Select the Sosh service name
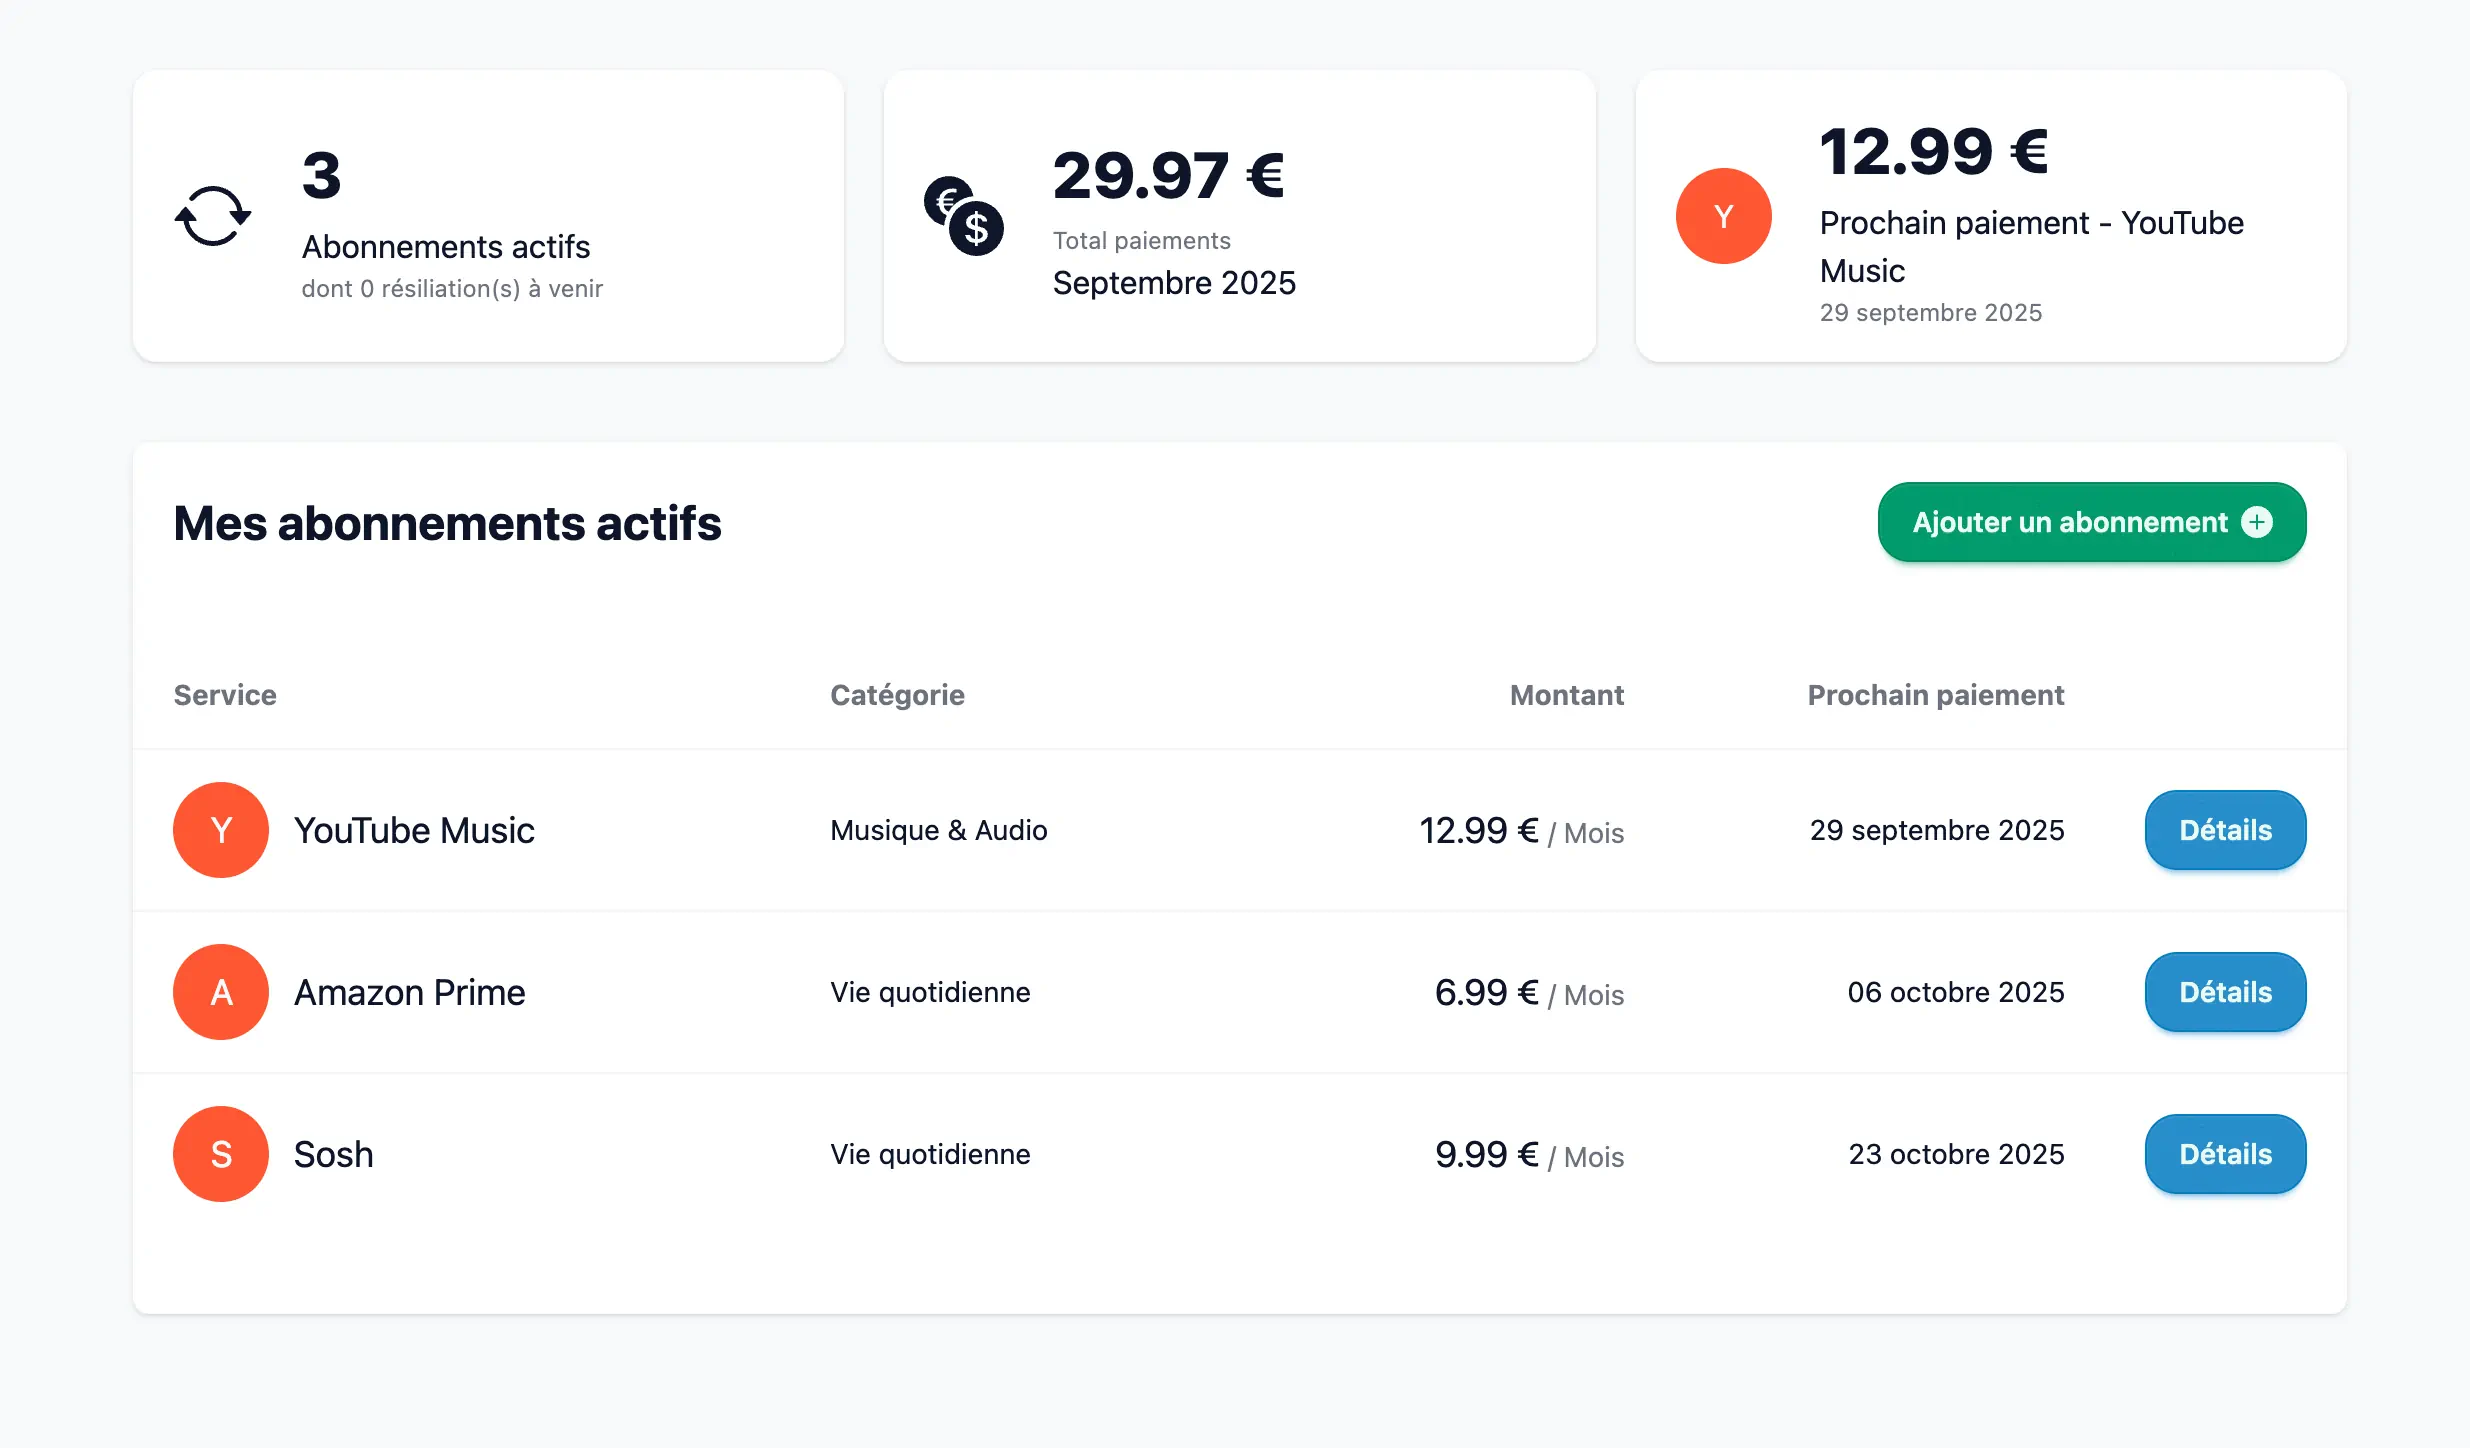The image size is (2470, 1448). click(333, 1154)
